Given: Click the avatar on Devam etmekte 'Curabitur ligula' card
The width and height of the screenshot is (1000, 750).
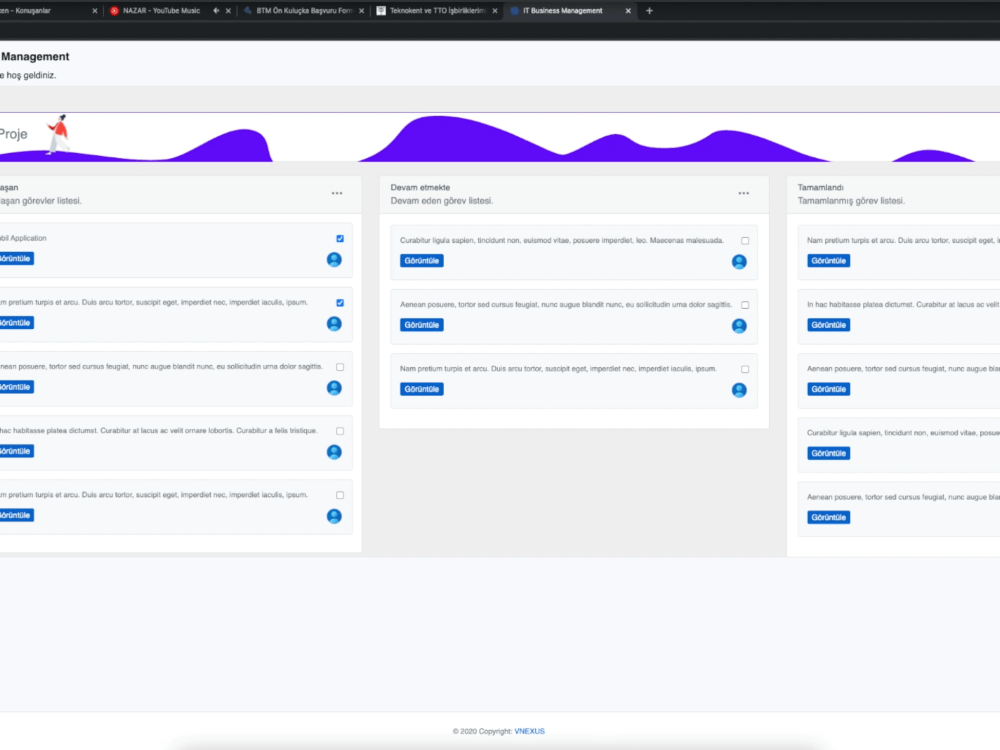Looking at the screenshot, I should [x=739, y=261].
